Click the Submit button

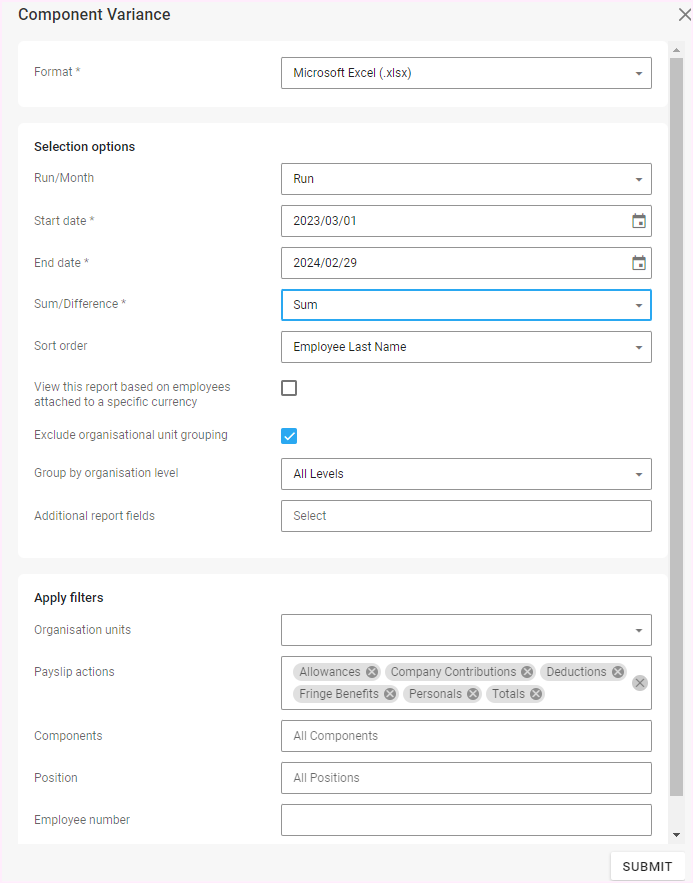[647, 866]
